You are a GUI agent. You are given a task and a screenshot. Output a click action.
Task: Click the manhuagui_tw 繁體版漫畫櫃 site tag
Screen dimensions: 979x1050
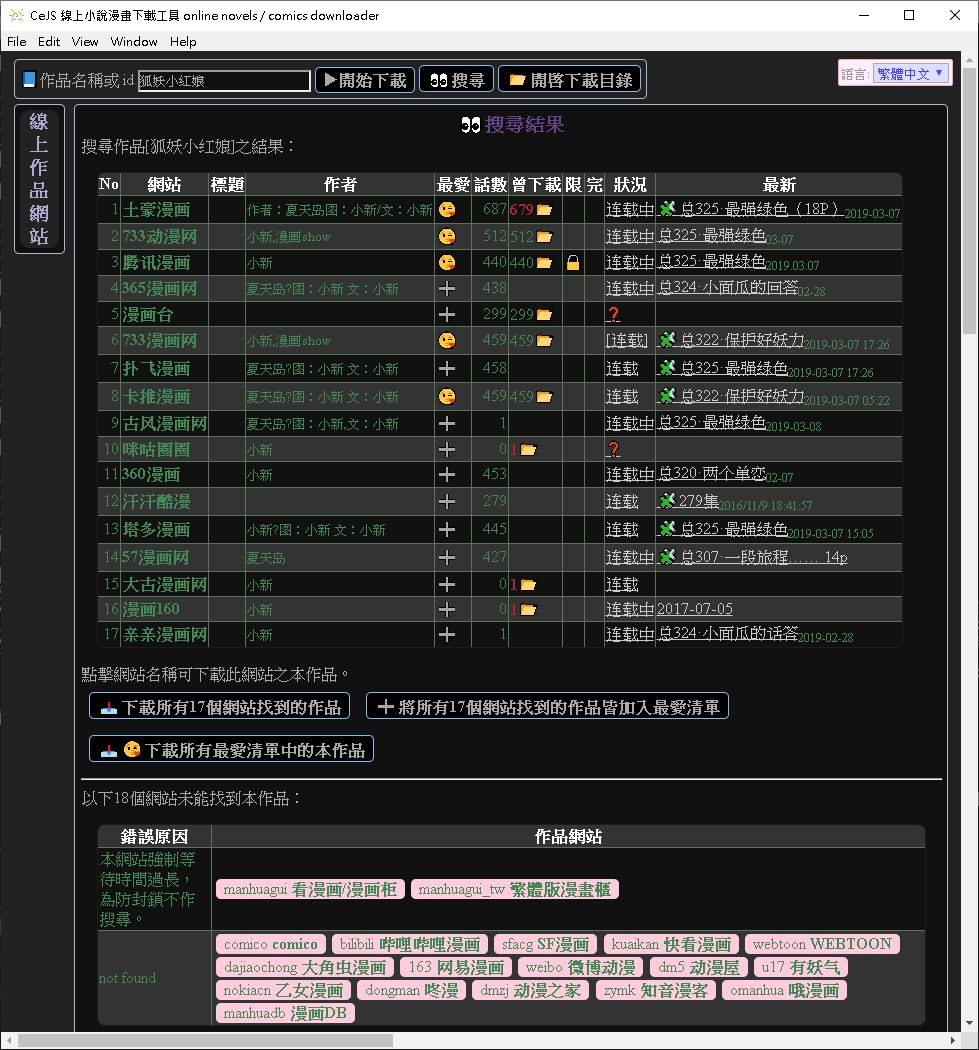pos(514,889)
